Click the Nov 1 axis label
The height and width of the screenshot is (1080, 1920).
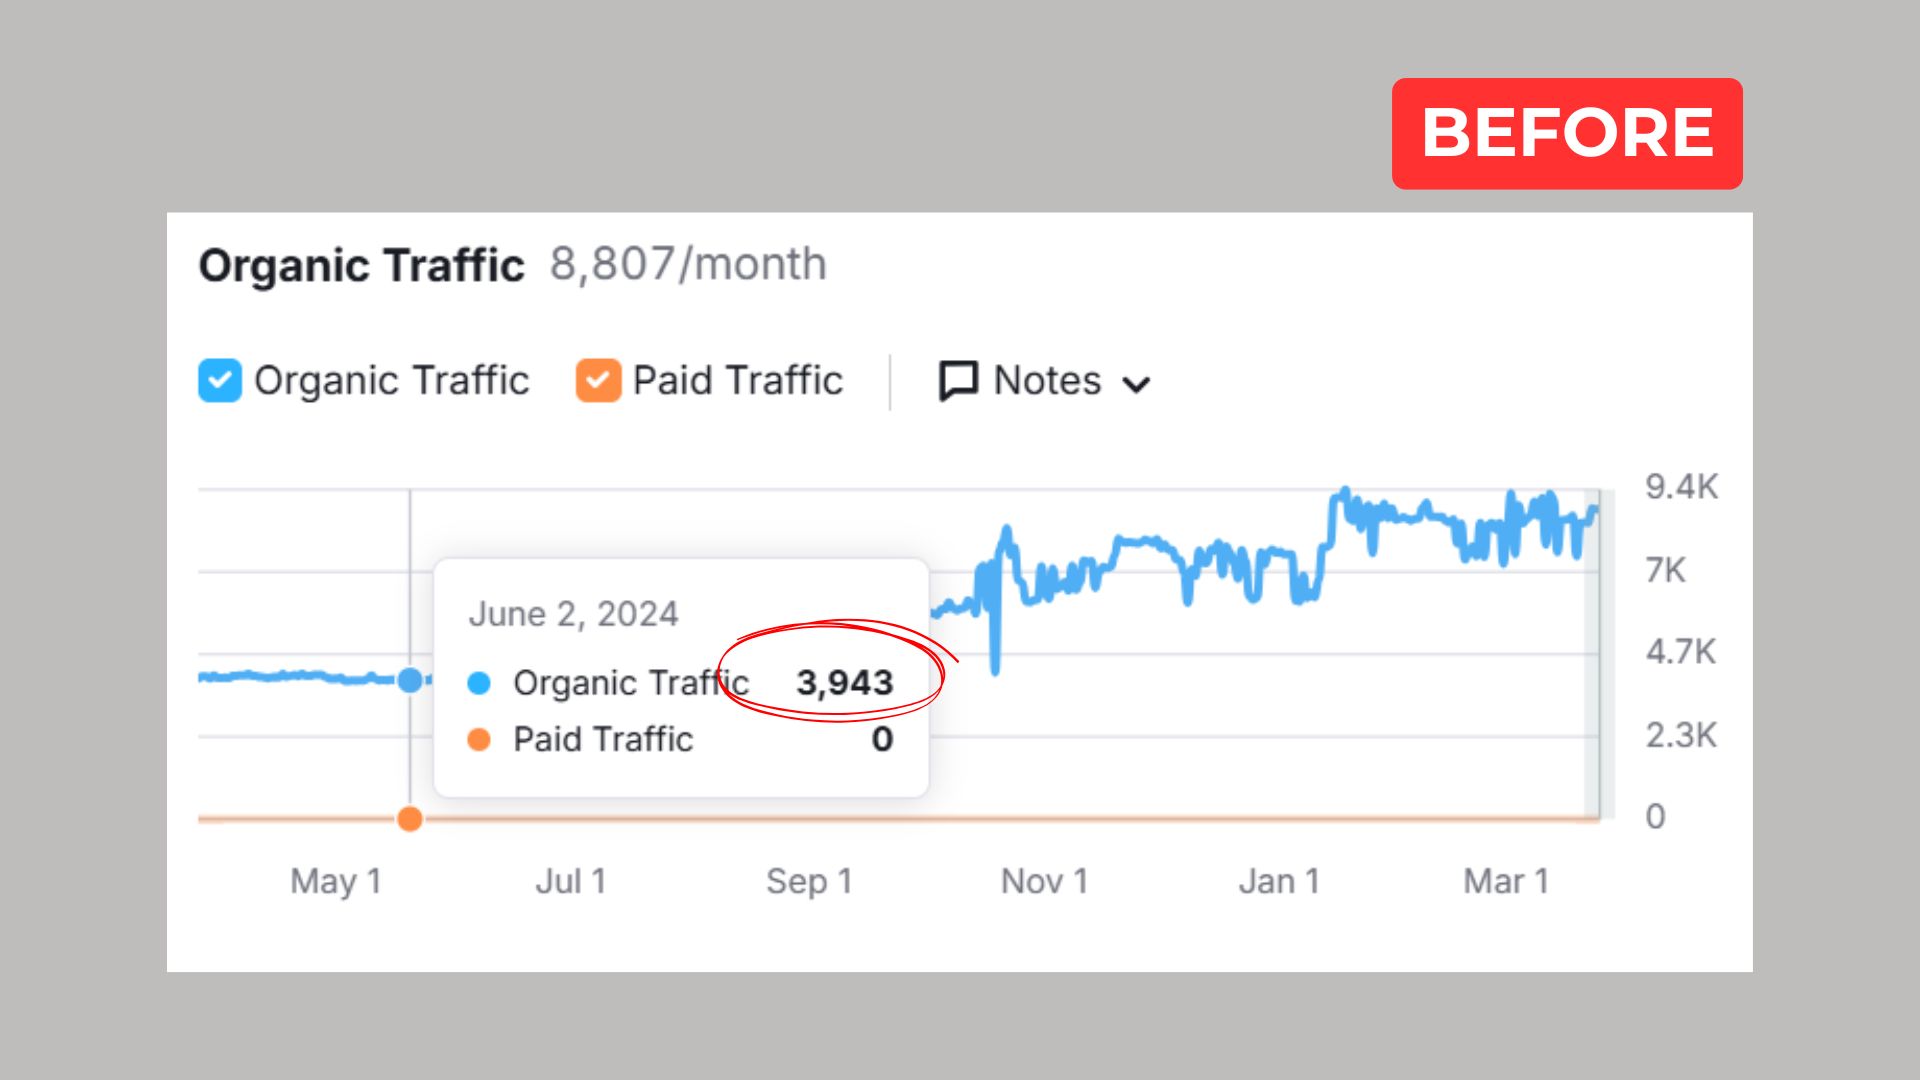click(1044, 881)
